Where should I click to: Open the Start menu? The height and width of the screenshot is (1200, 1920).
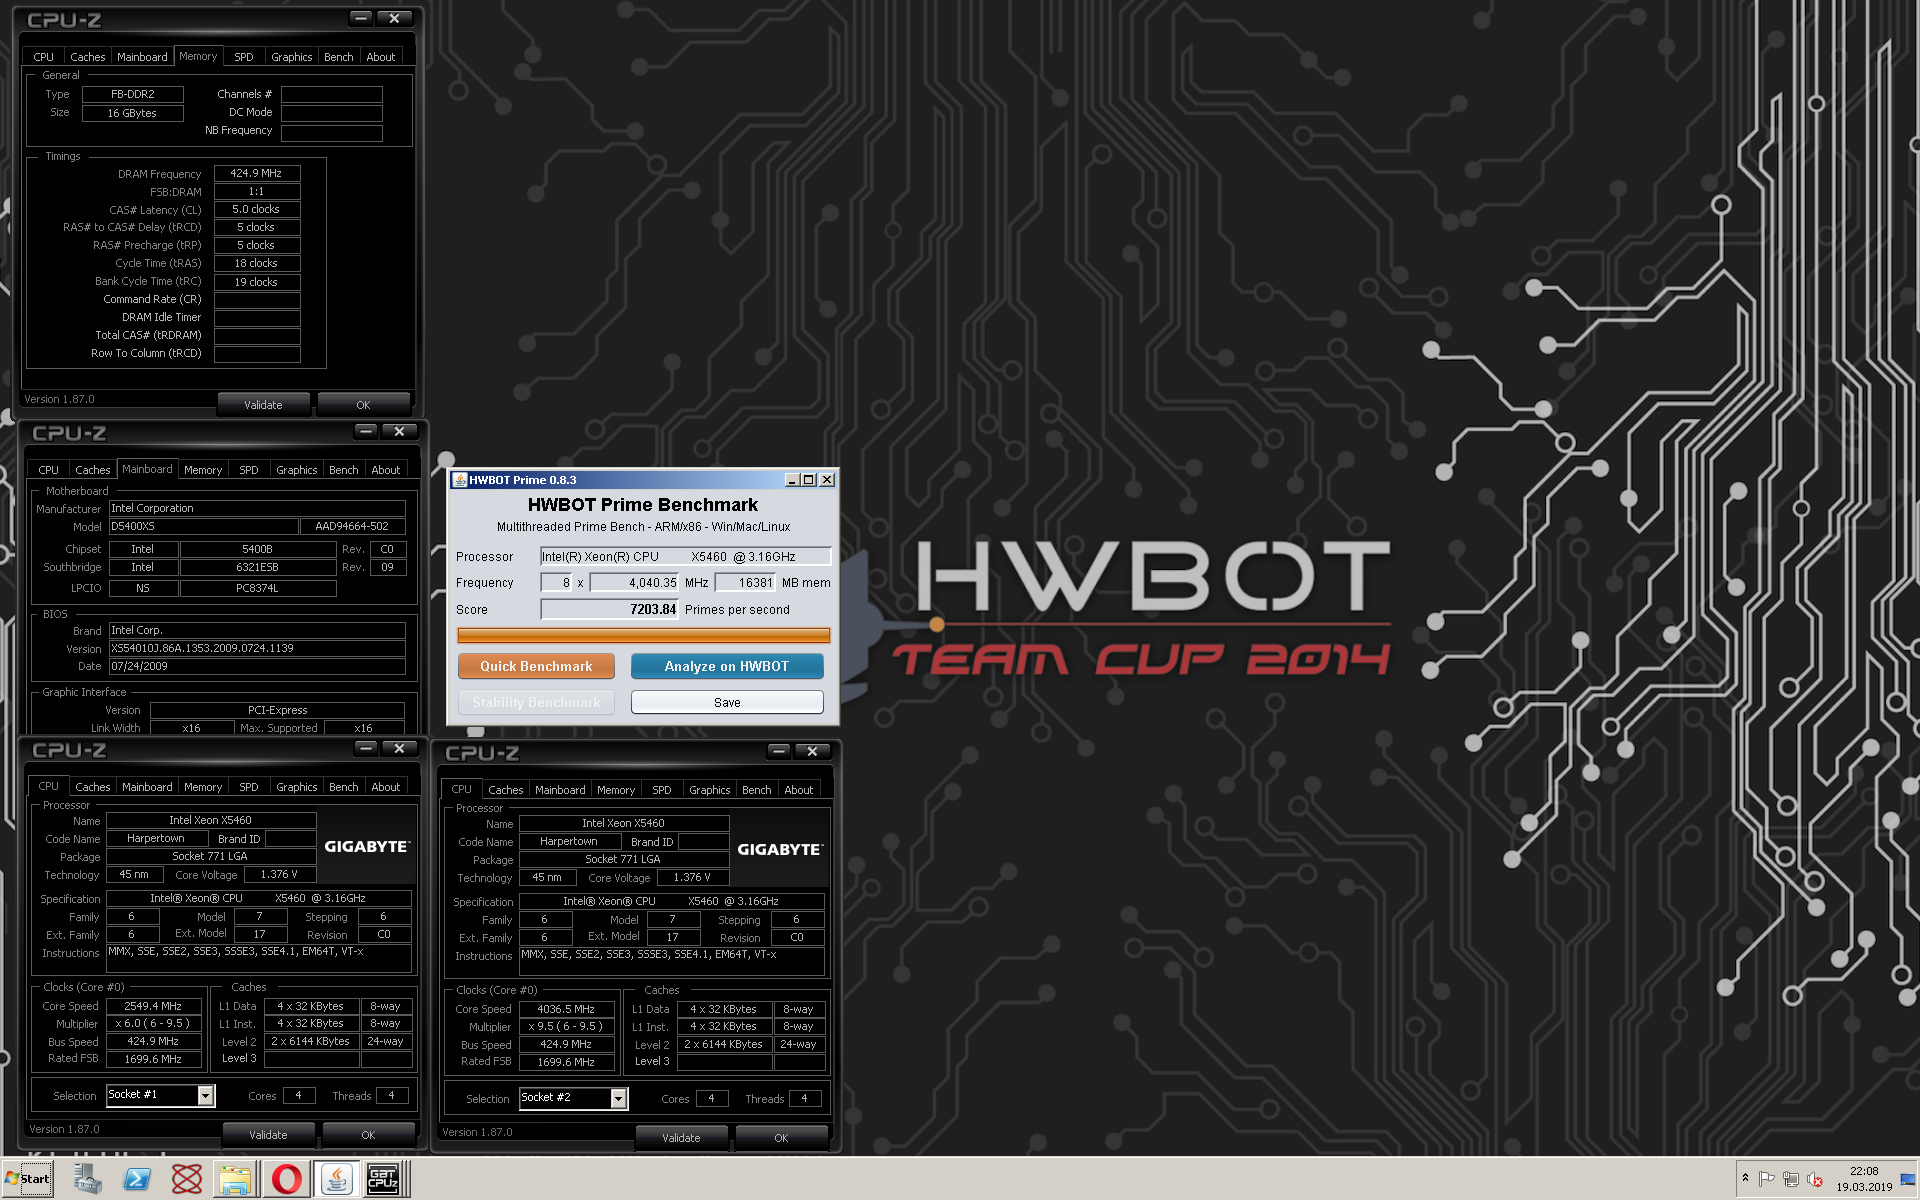click(28, 1179)
